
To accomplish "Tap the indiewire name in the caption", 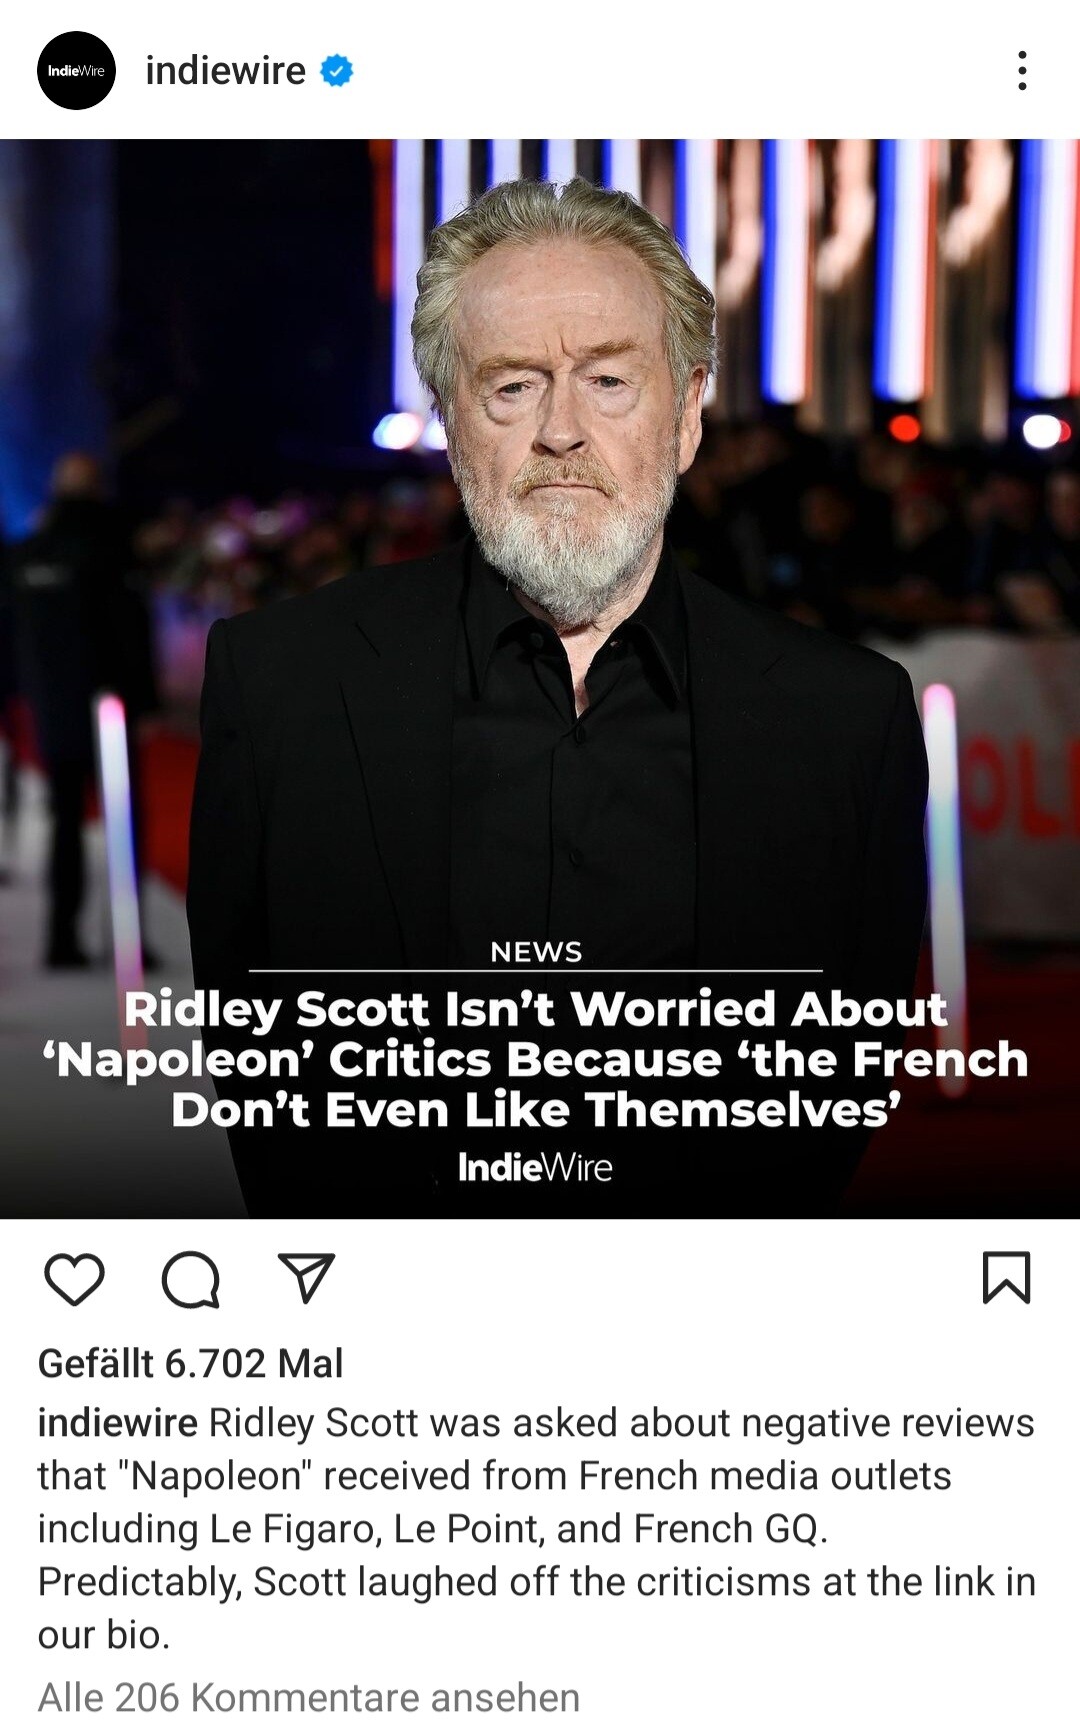I will pos(117,1422).
